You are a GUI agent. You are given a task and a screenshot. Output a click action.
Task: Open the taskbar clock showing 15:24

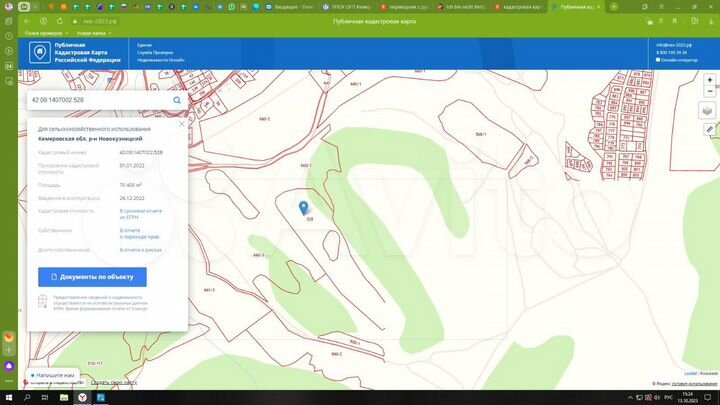coord(687,397)
